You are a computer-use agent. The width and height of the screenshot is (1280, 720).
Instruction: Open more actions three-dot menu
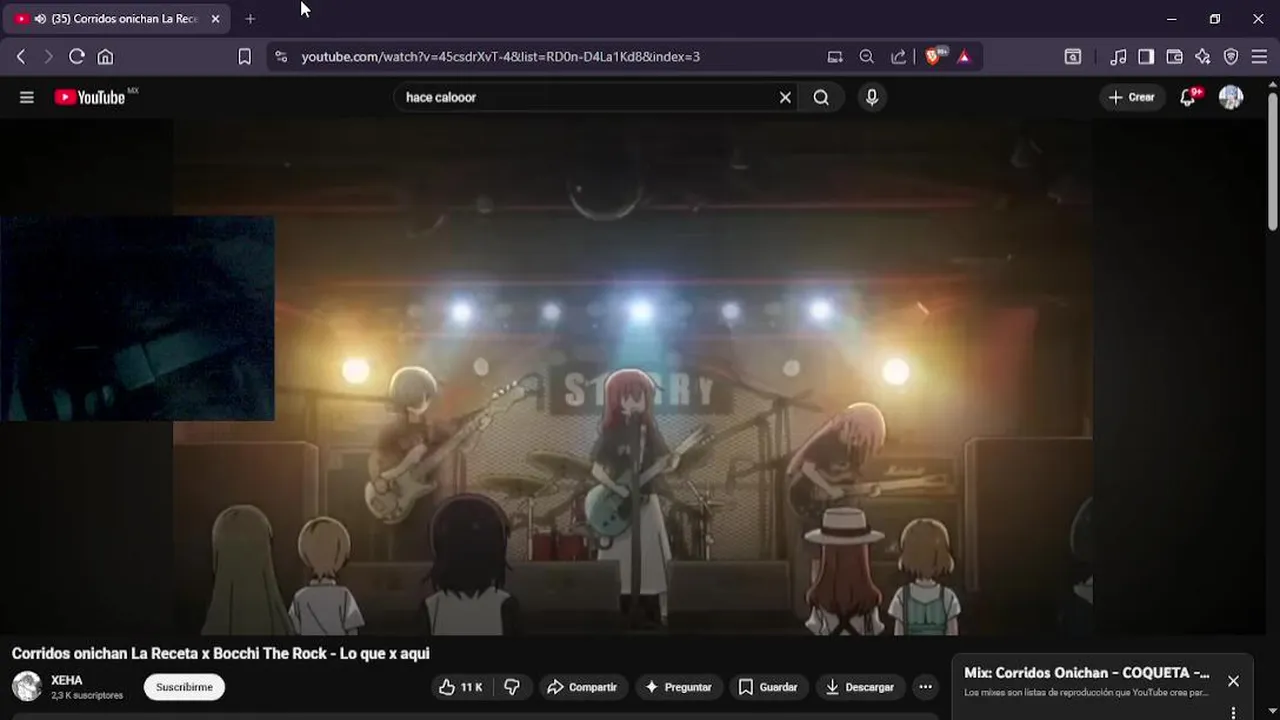pos(925,687)
